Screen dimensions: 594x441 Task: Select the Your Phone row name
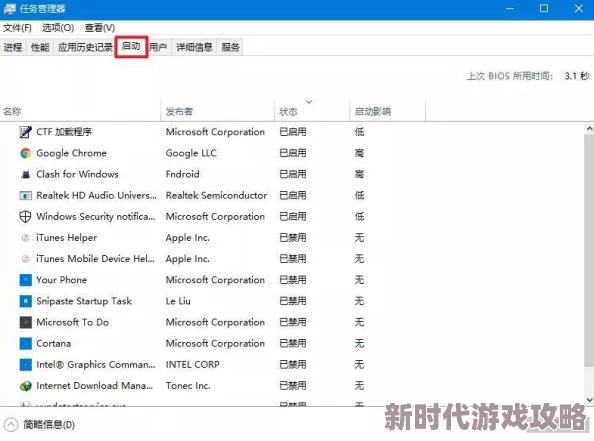click(61, 280)
